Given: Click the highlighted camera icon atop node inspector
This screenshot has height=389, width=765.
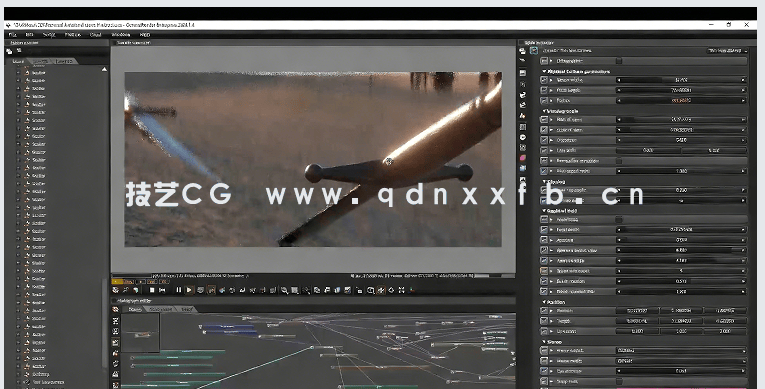Looking at the screenshot, I should pos(534,50).
